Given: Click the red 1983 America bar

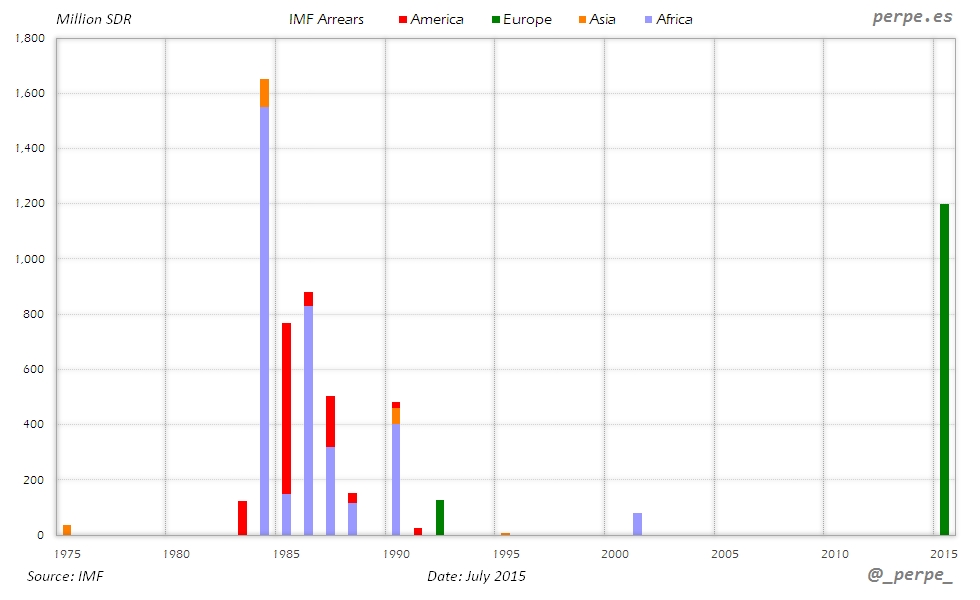Looking at the screenshot, I should click(242, 518).
